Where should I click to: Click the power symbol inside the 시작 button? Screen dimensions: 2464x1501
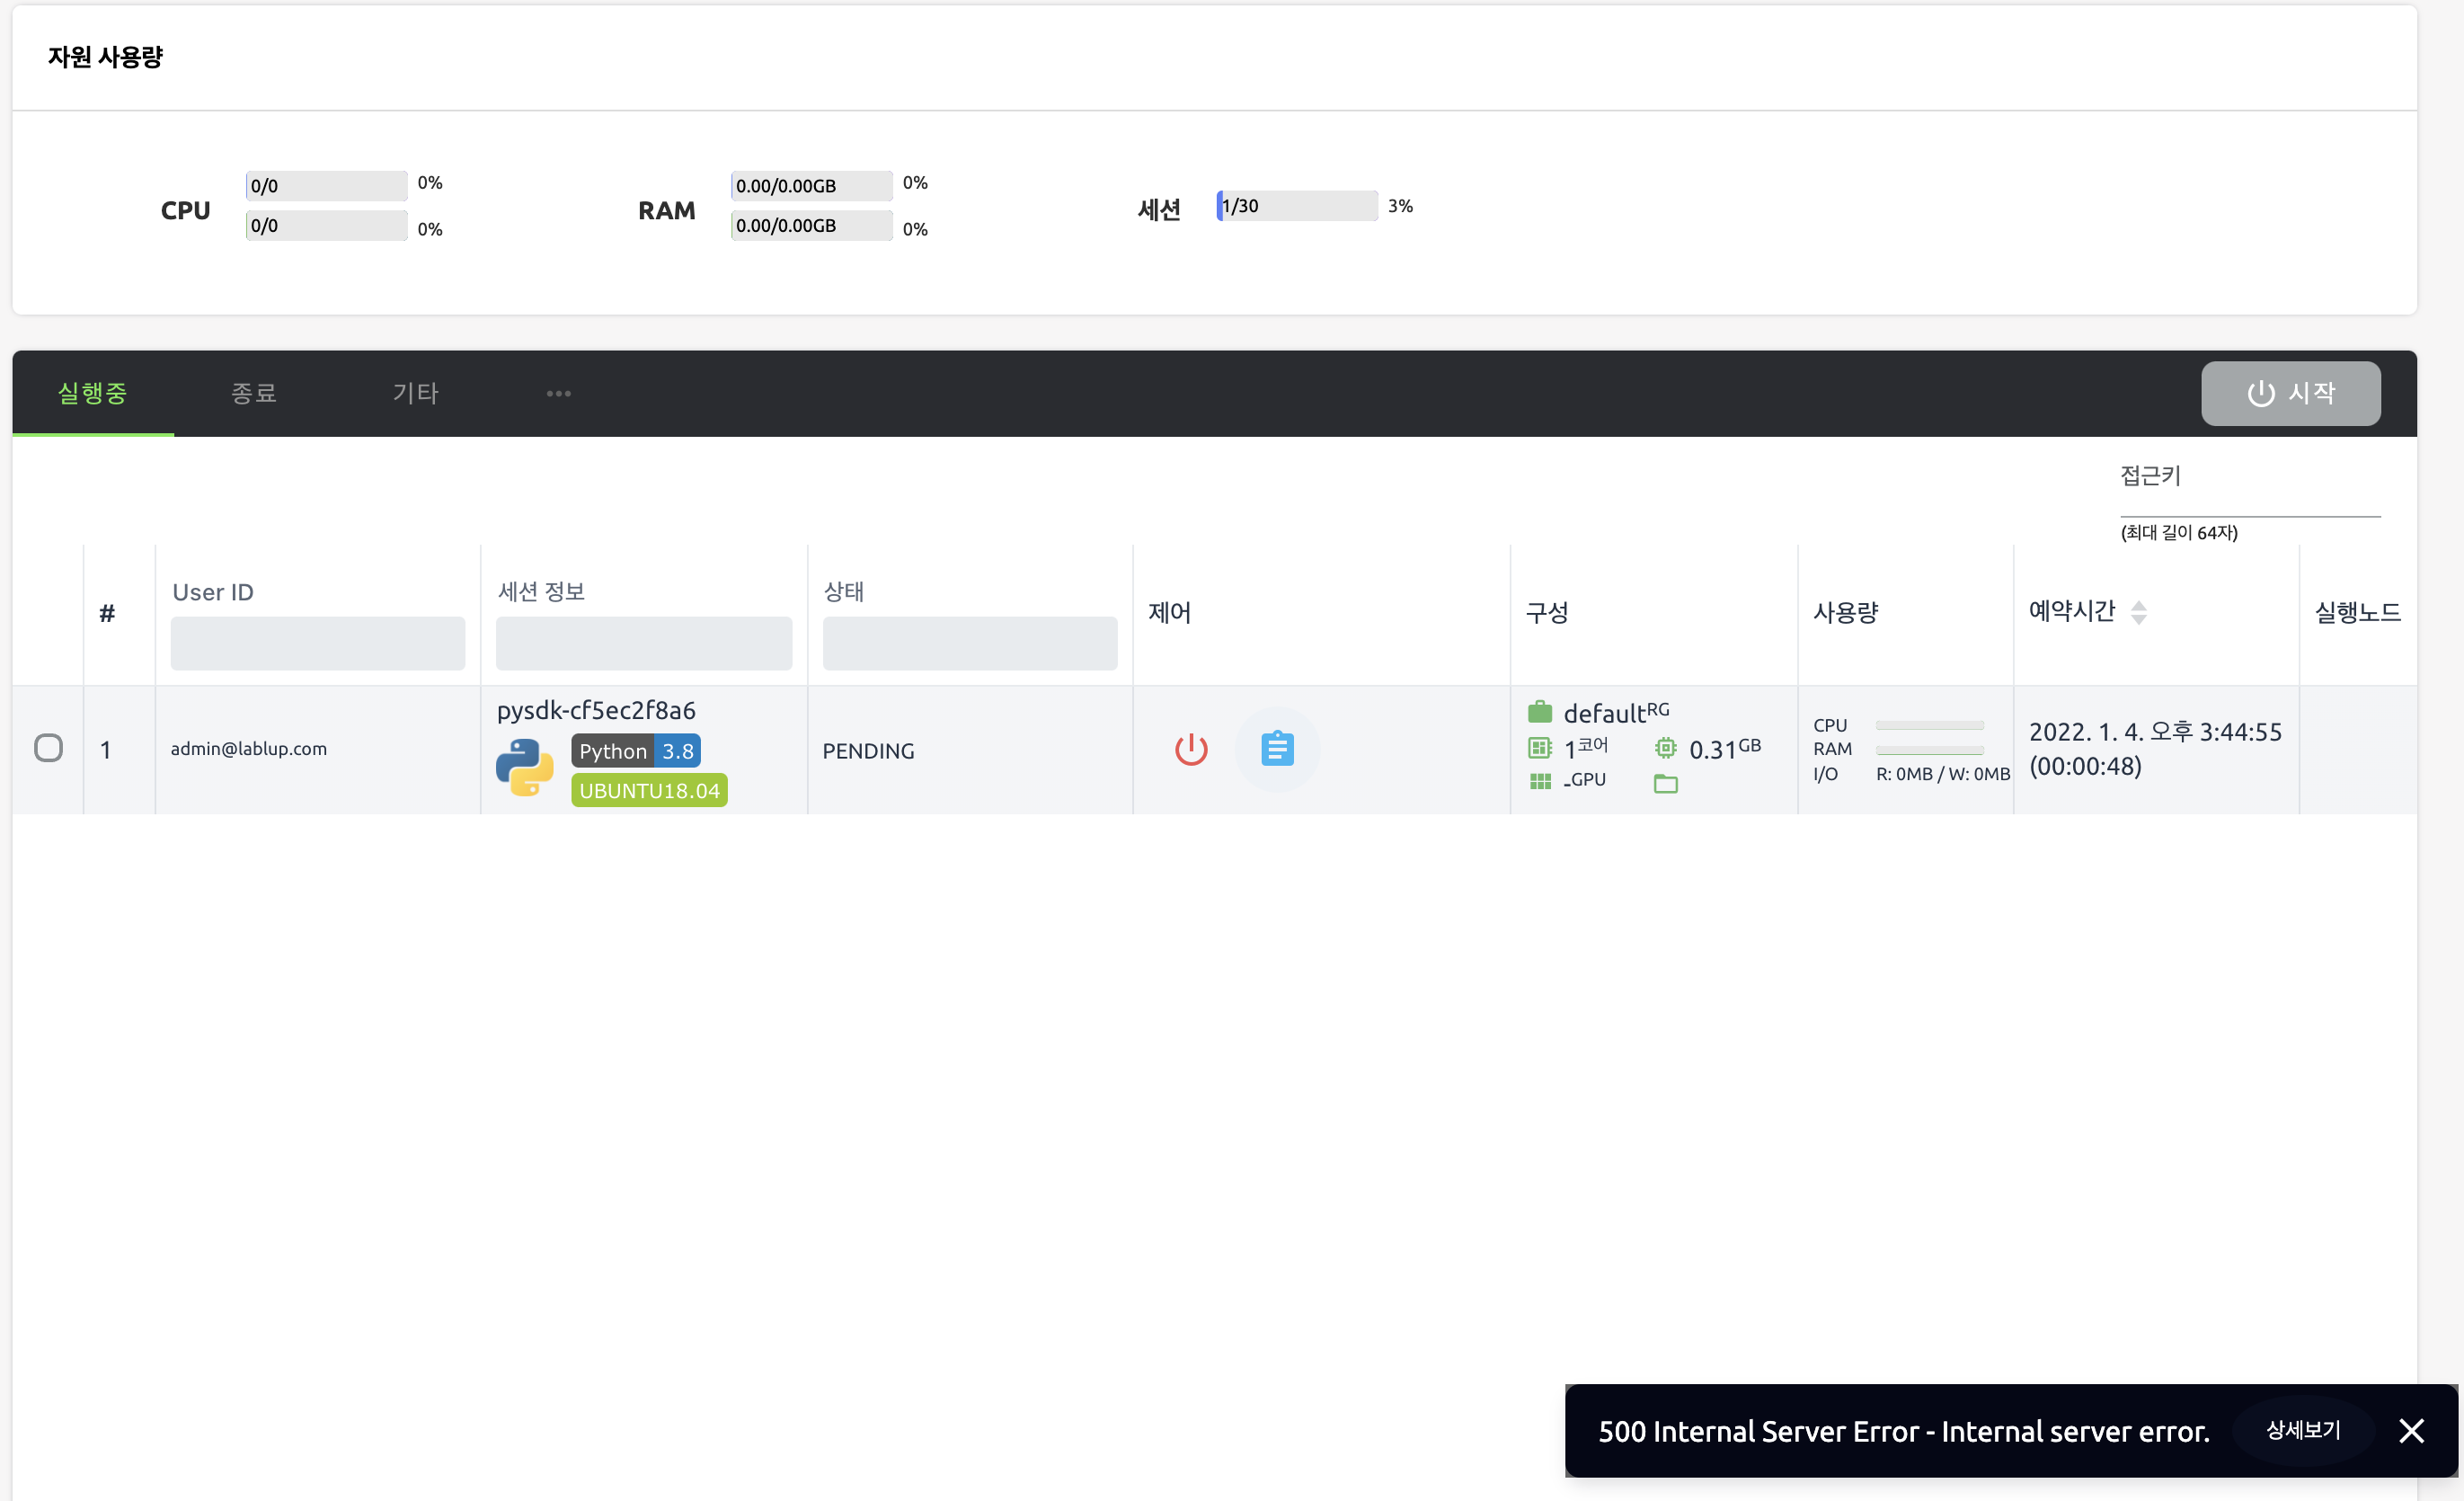coord(2262,393)
